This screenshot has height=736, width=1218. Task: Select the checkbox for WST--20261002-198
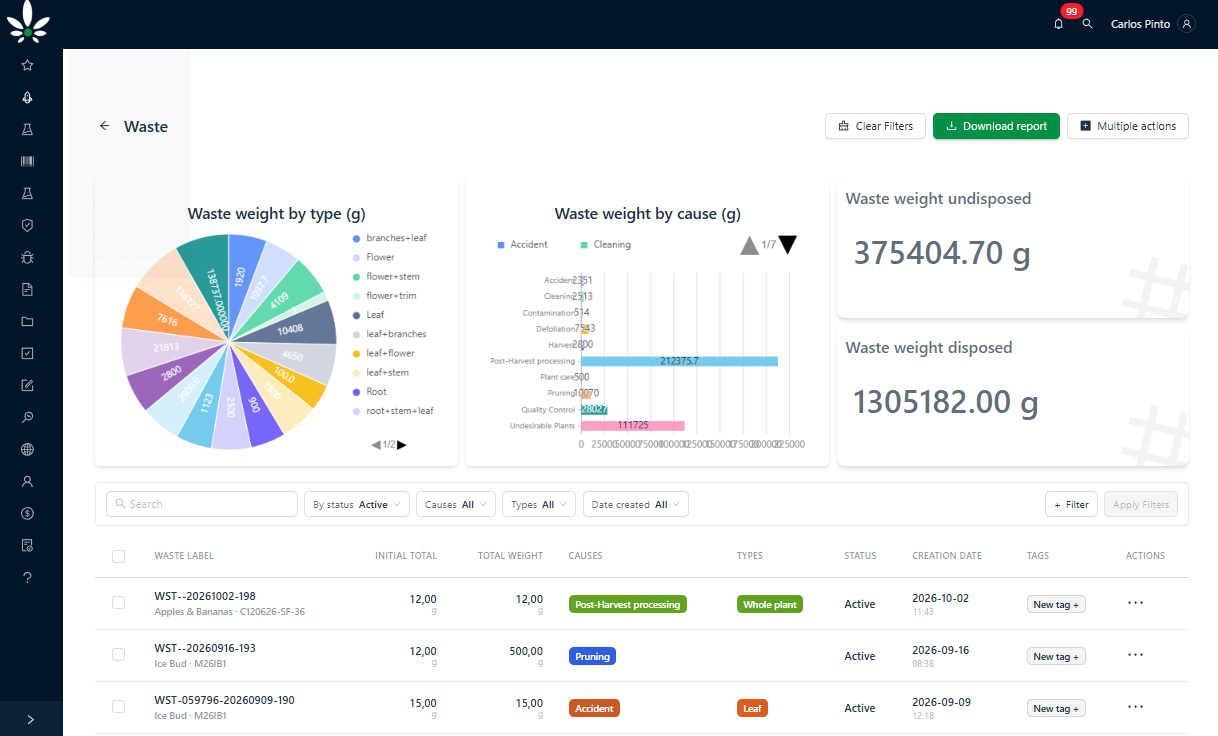(118, 603)
